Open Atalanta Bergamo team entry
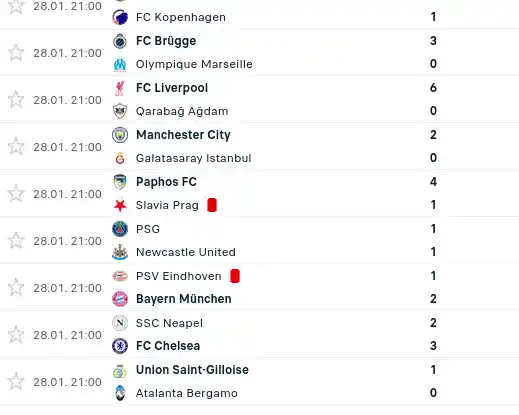This screenshot has width=519, height=415. click(x=187, y=393)
